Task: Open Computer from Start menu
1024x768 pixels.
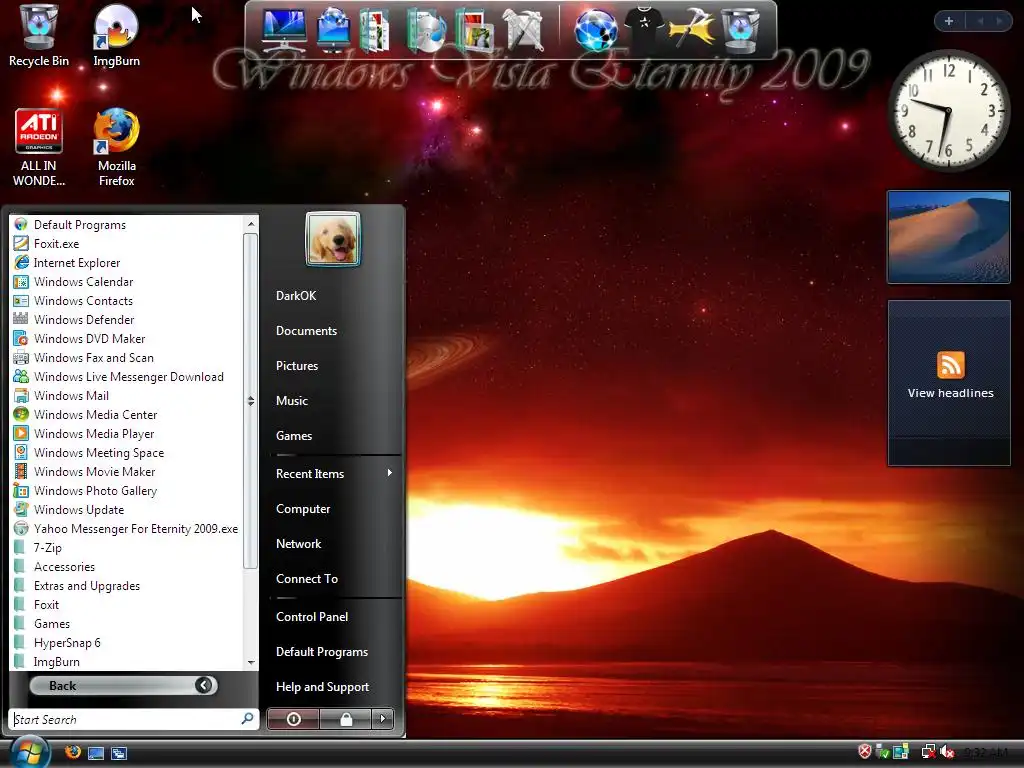Action: pos(302,508)
